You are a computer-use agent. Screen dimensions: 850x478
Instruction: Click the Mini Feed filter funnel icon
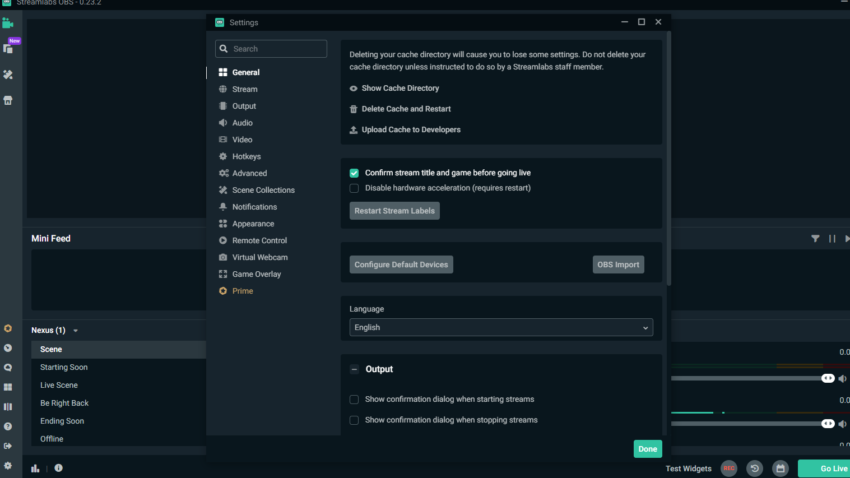pos(815,238)
